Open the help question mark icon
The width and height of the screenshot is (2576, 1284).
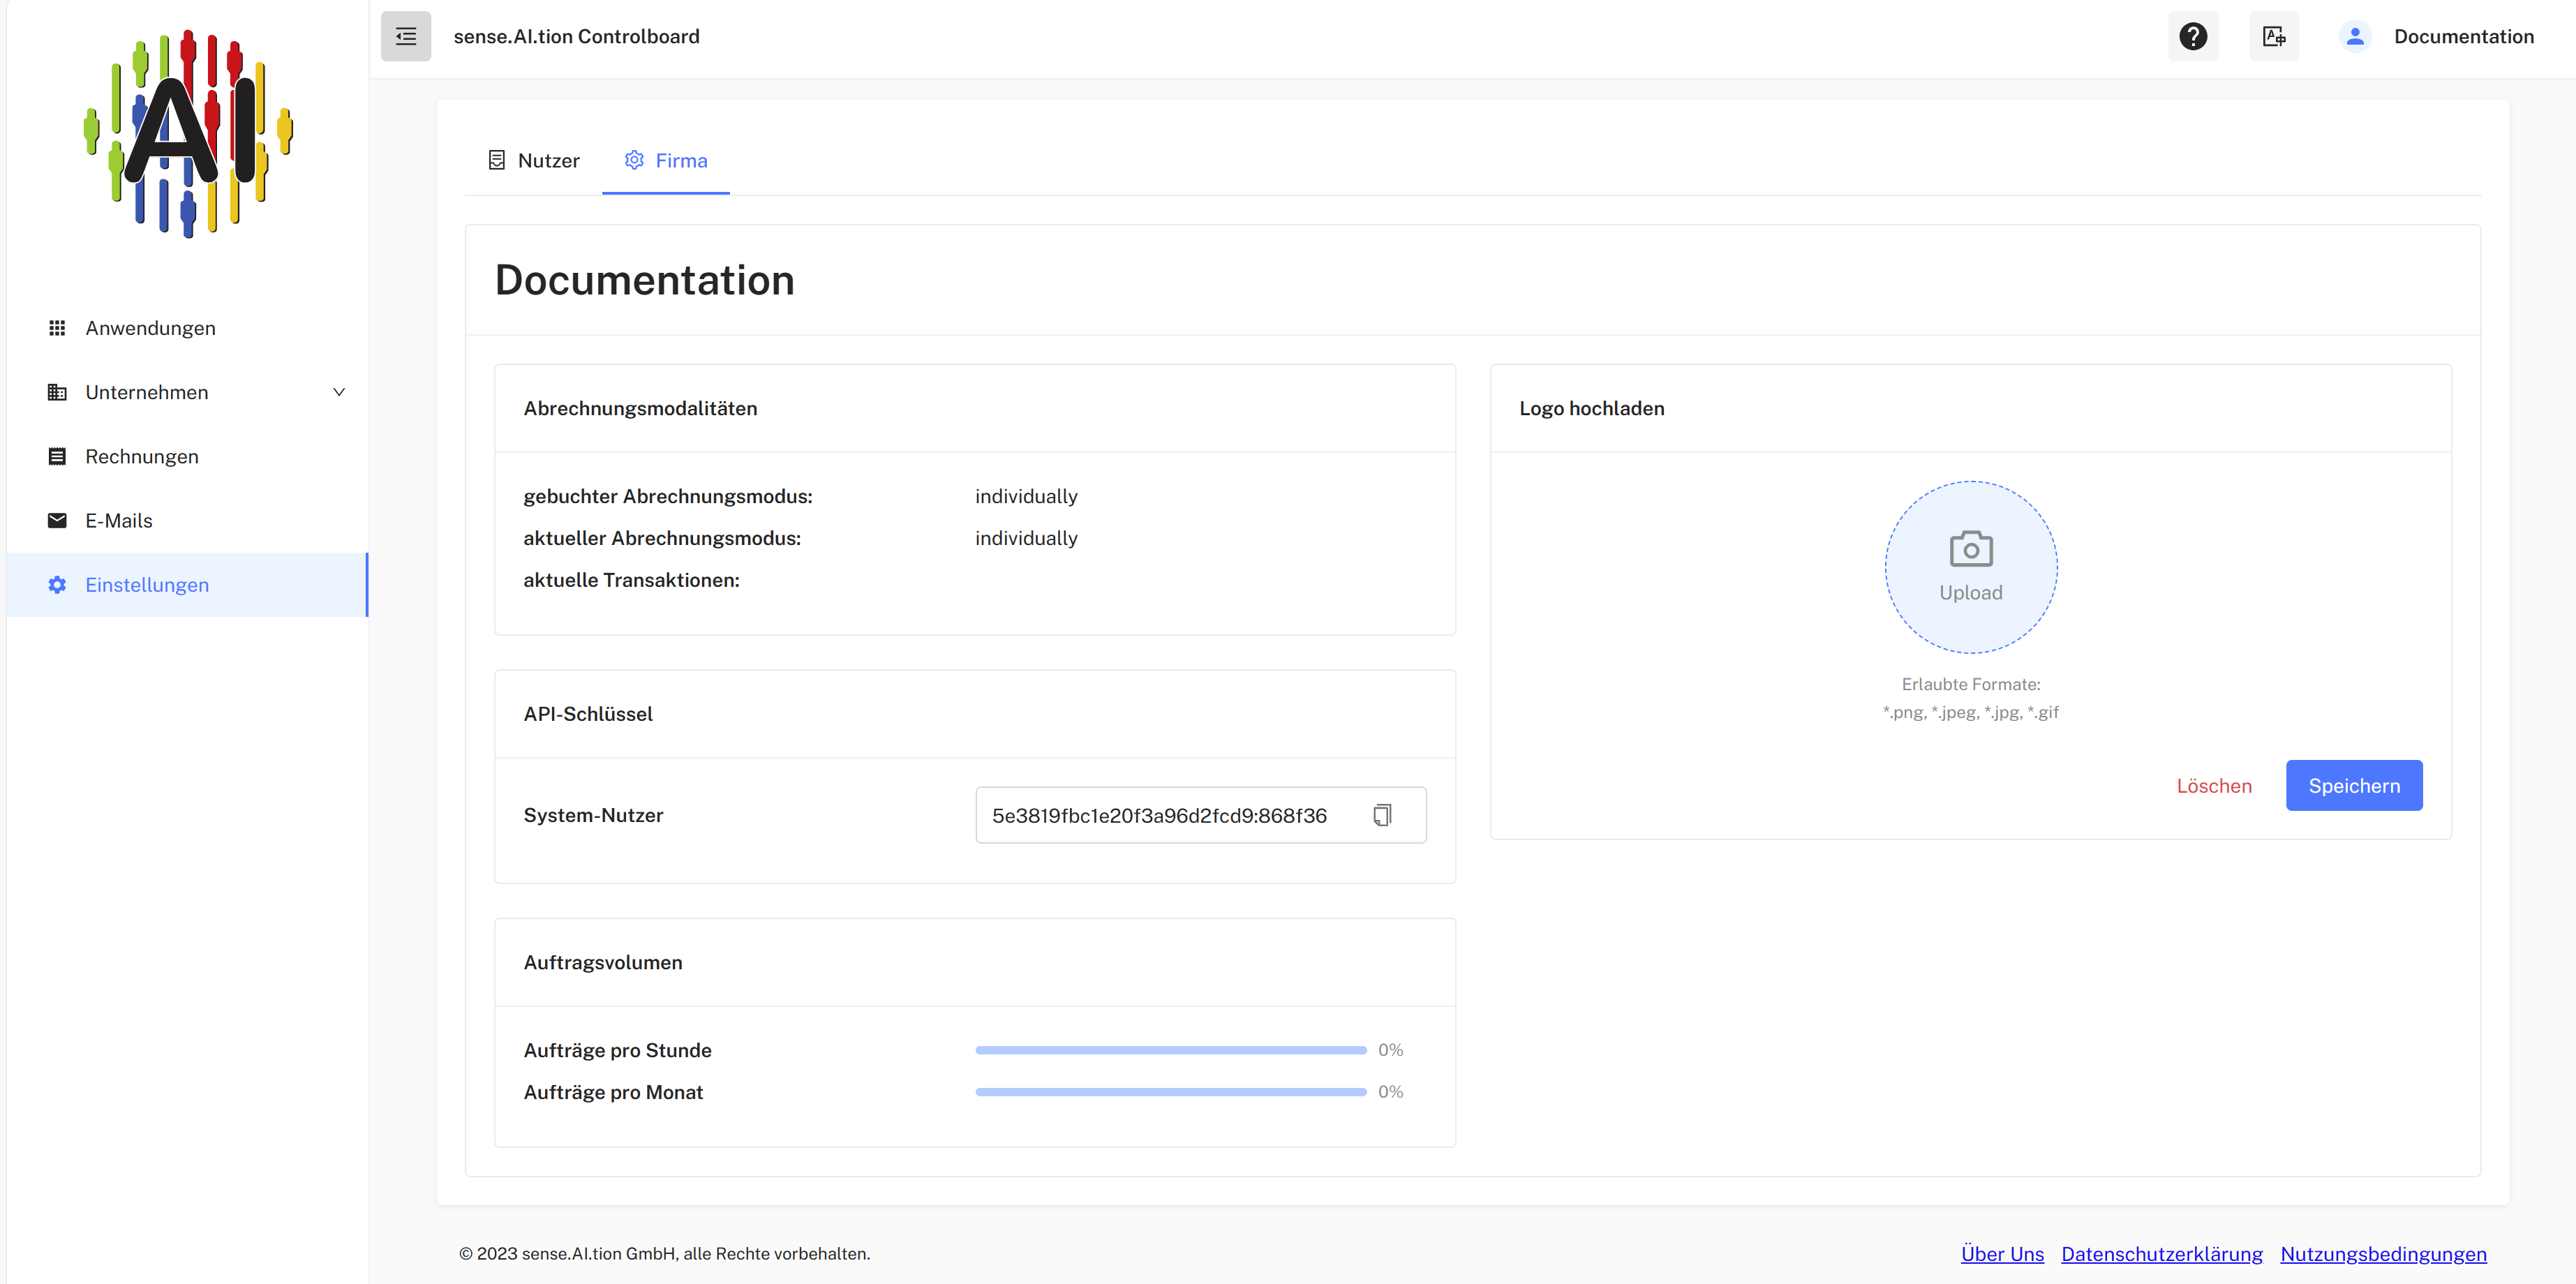click(x=2192, y=37)
